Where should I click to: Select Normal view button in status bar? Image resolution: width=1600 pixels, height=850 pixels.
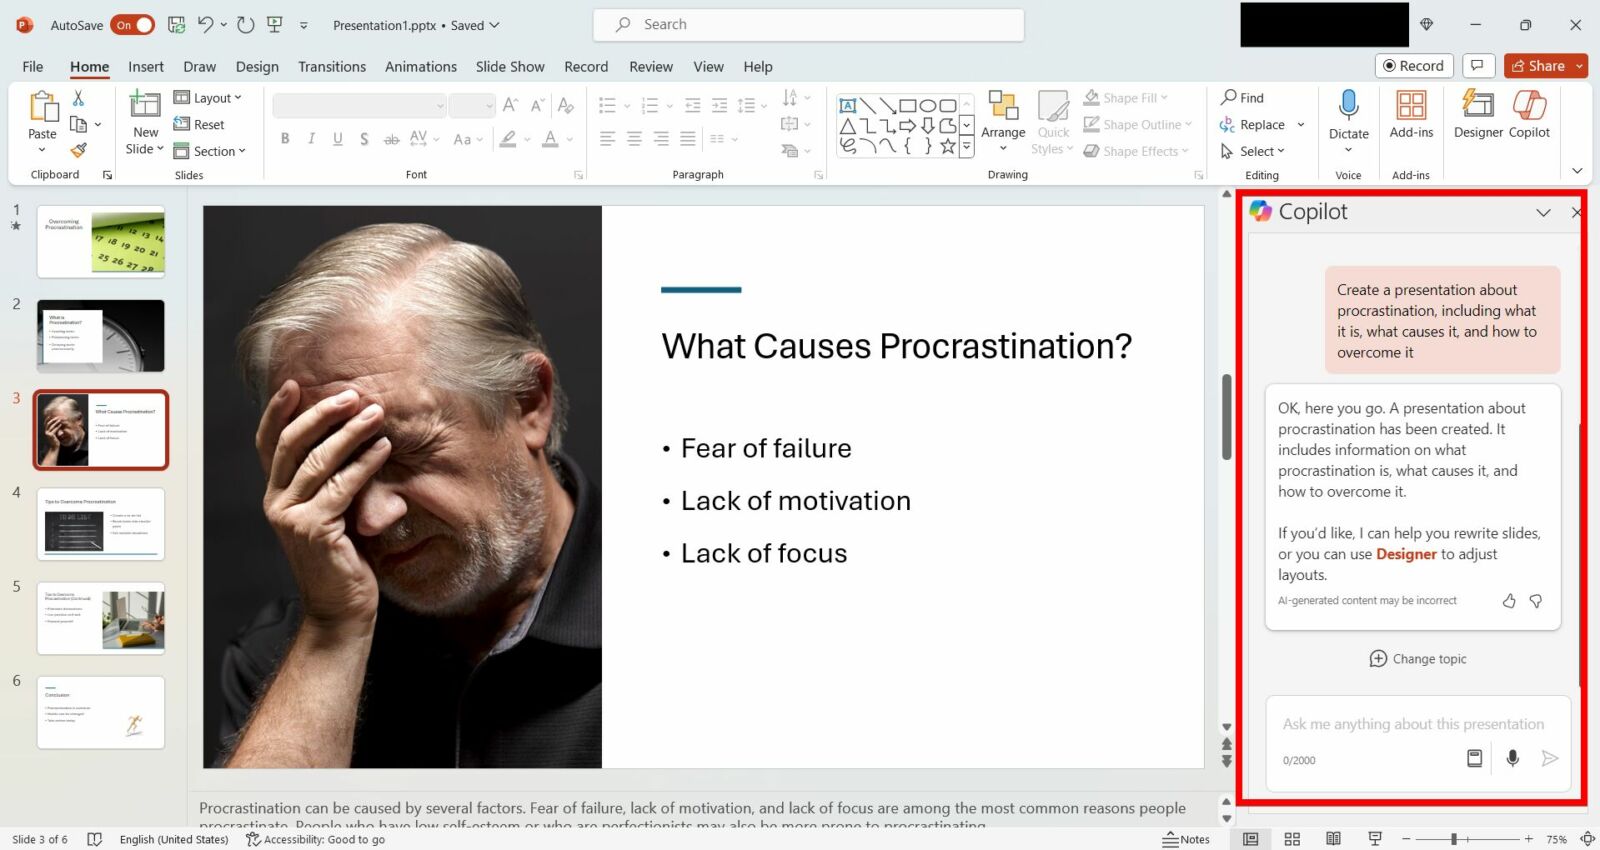pos(1251,839)
